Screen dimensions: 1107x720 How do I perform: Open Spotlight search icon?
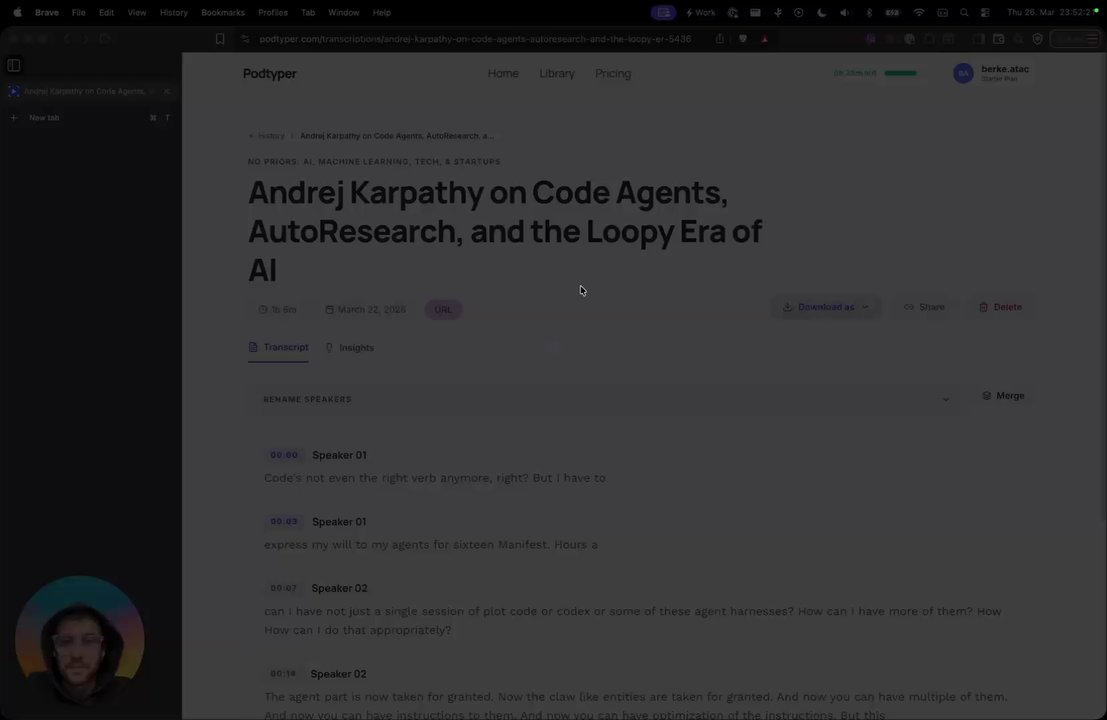(964, 13)
